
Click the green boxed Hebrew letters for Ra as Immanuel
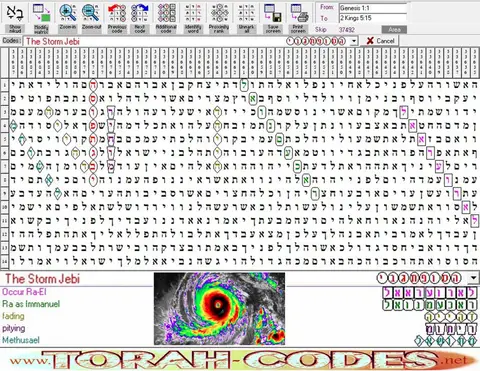tap(430, 305)
